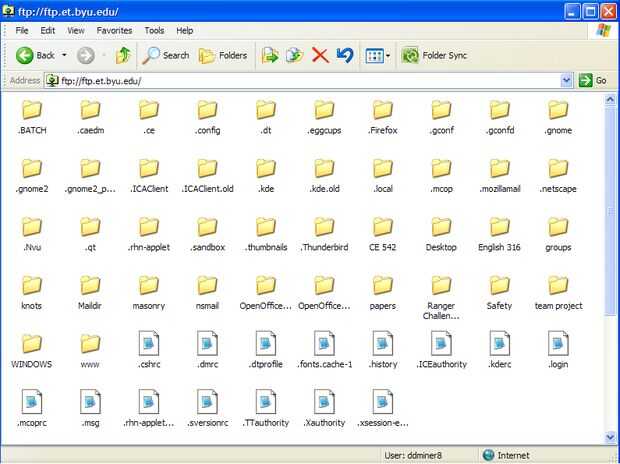Select the .BATCH folder
Screen dimensions: 620x464
click(x=32, y=117)
